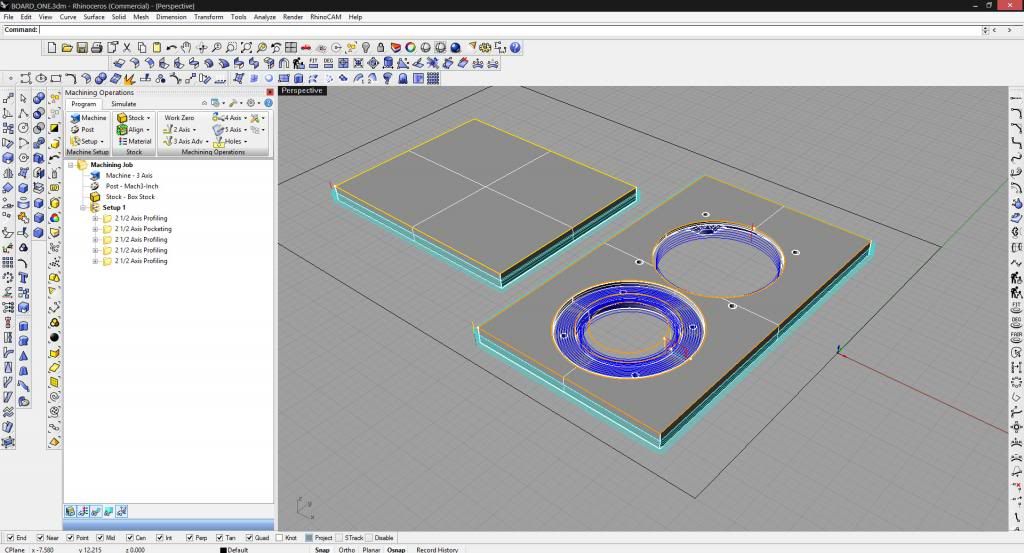Click the blue Render sphere icon
The width and height of the screenshot is (1024, 553).
tap(455, 48)
